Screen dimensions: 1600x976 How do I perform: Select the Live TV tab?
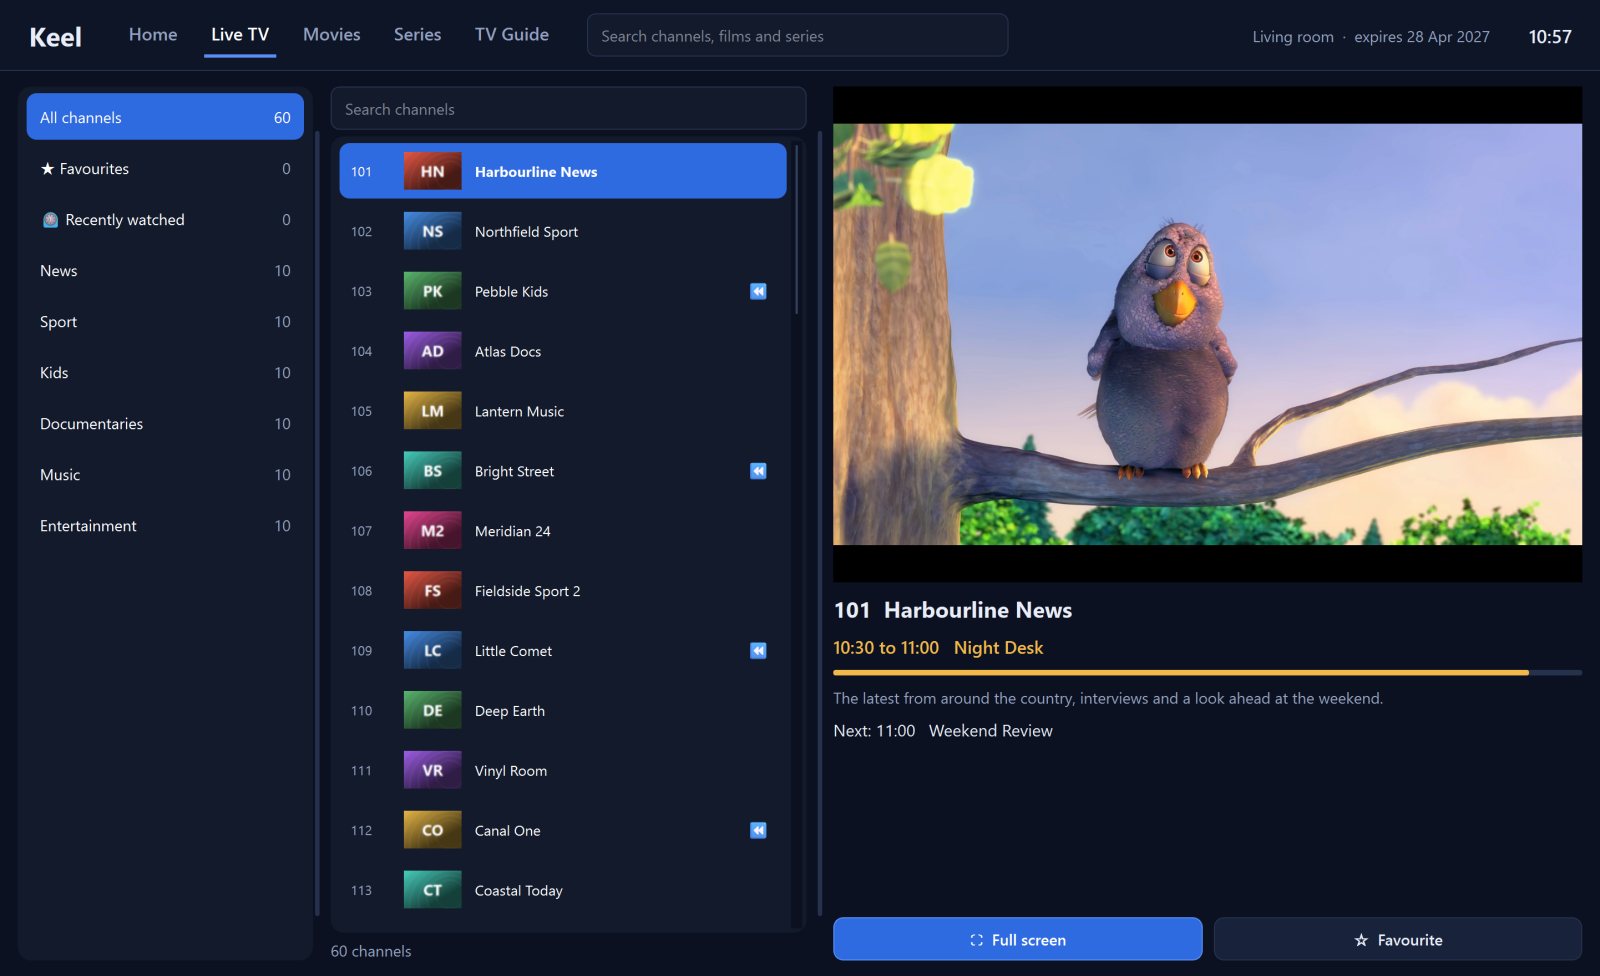pyautogui.click(x=240, y=35)
